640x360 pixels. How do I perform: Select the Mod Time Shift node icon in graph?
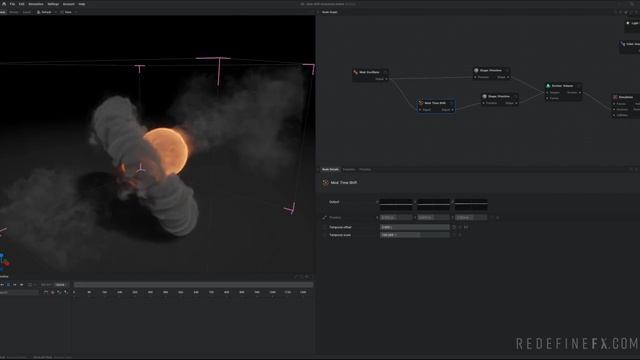coord(421,103)
